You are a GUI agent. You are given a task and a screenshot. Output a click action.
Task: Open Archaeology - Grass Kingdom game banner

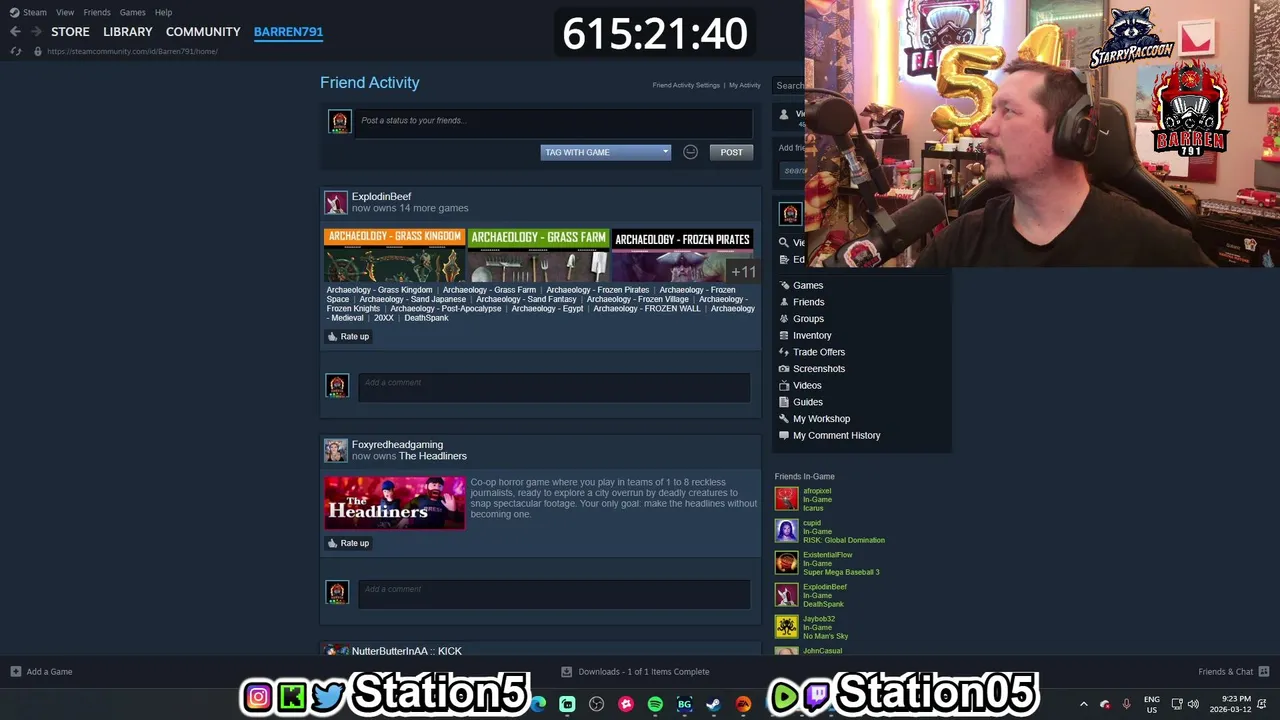394,255
